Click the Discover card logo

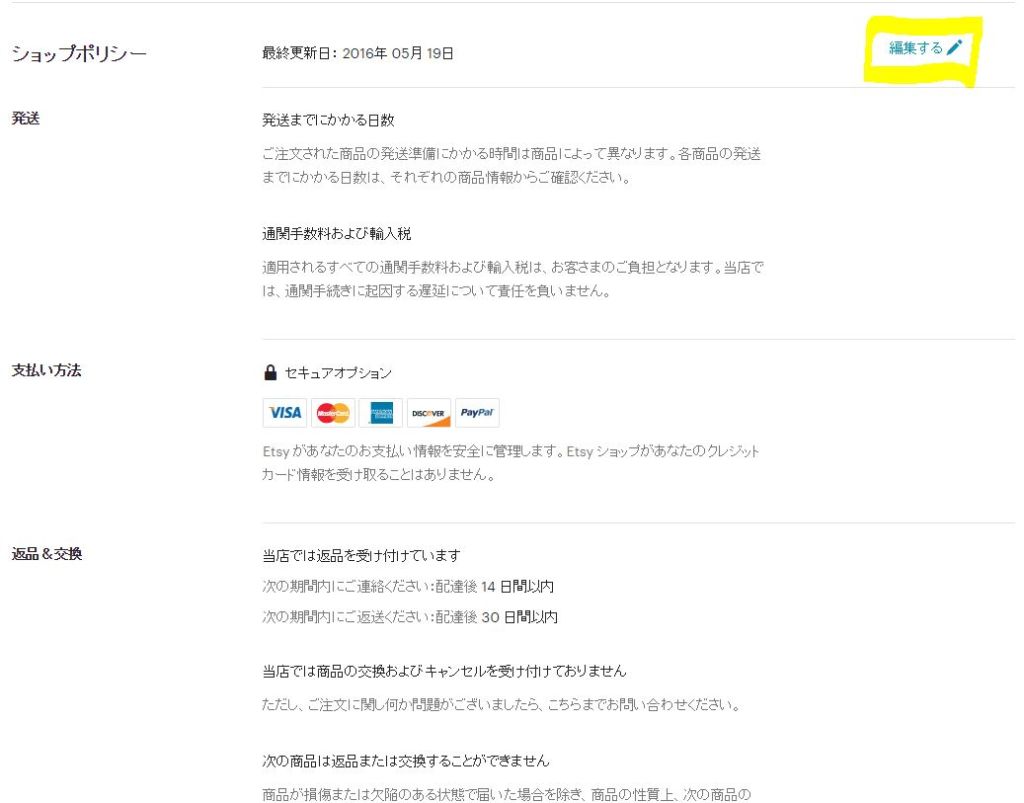[429, 413]
